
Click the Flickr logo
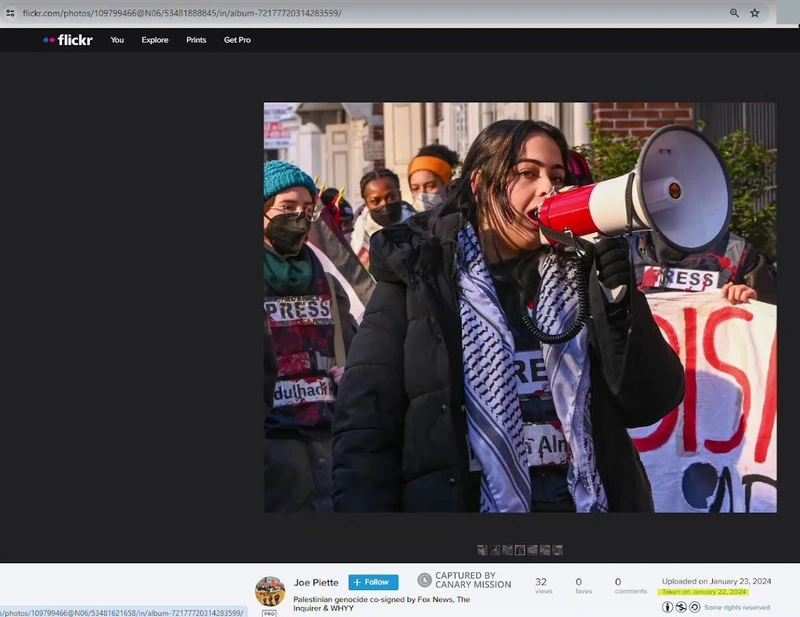68,40
